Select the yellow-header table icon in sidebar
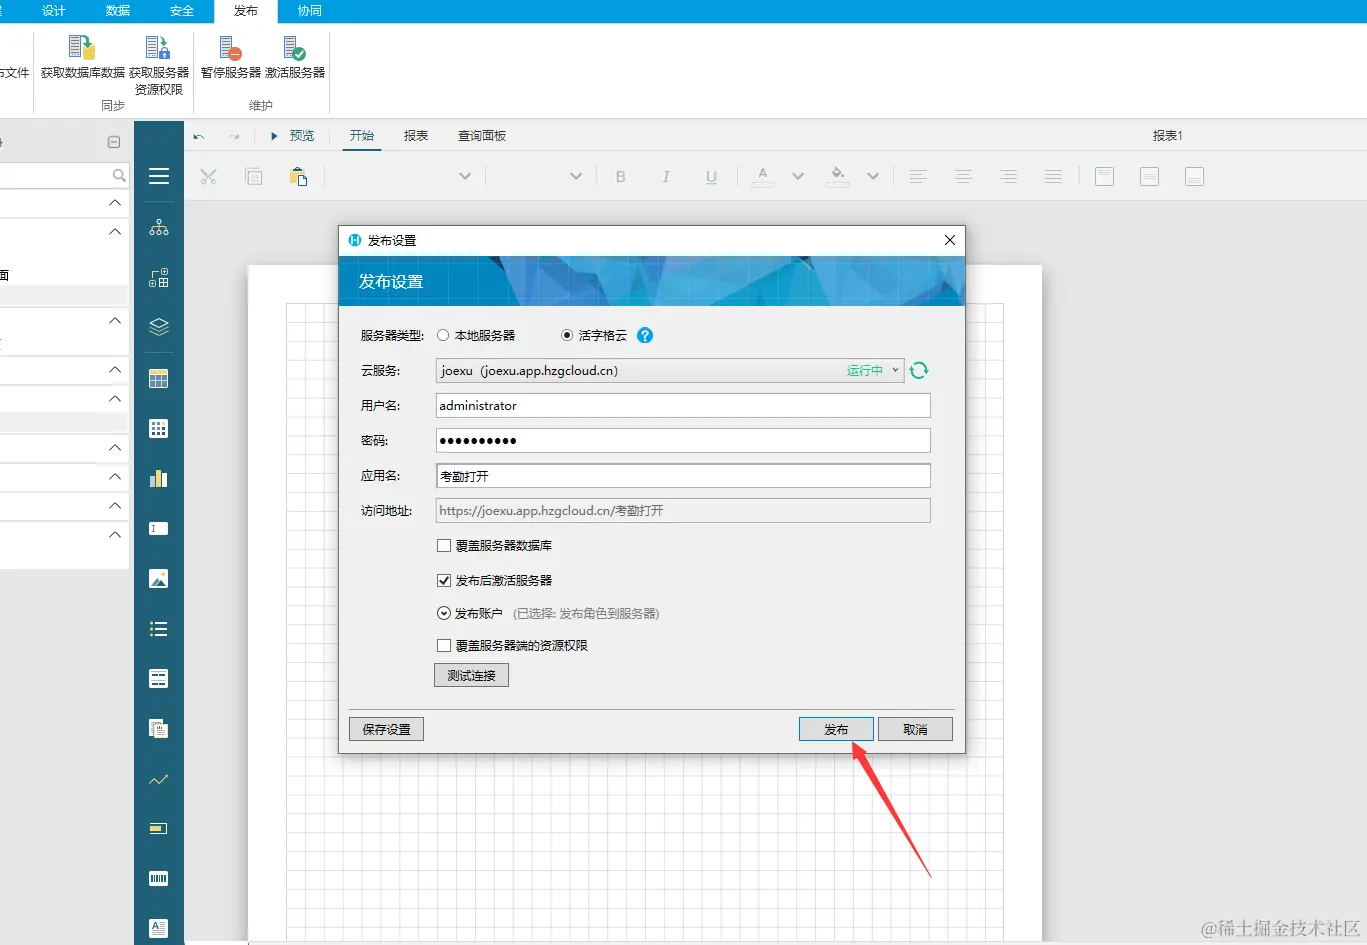 tap(159, 379)
